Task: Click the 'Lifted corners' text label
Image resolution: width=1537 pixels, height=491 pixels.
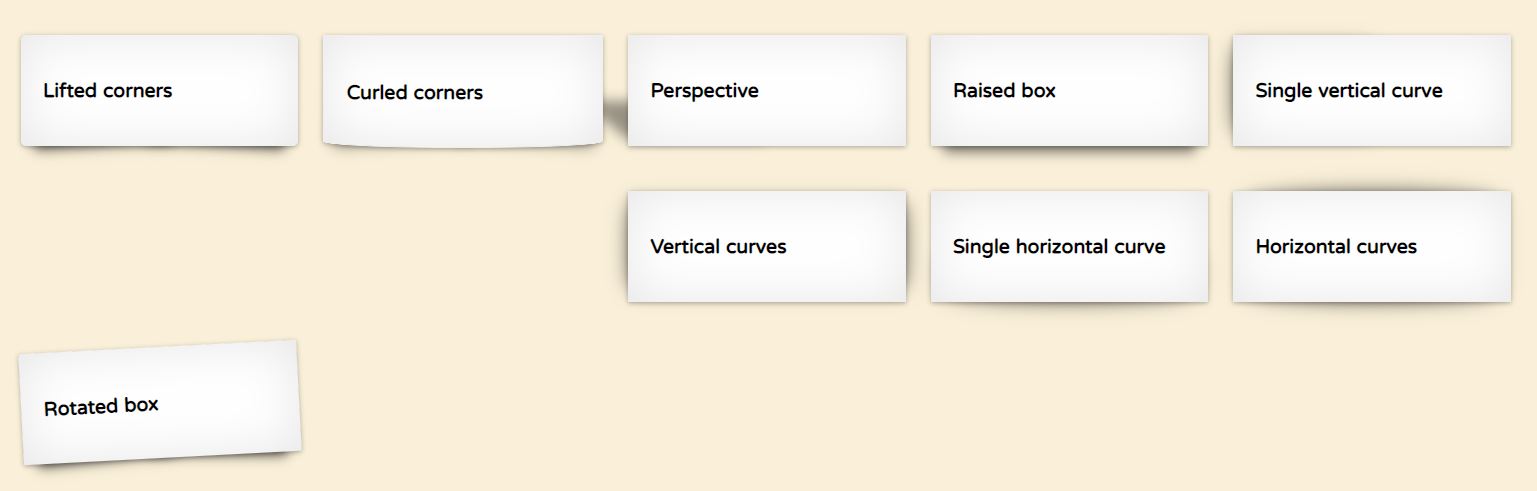Action: 108,90
